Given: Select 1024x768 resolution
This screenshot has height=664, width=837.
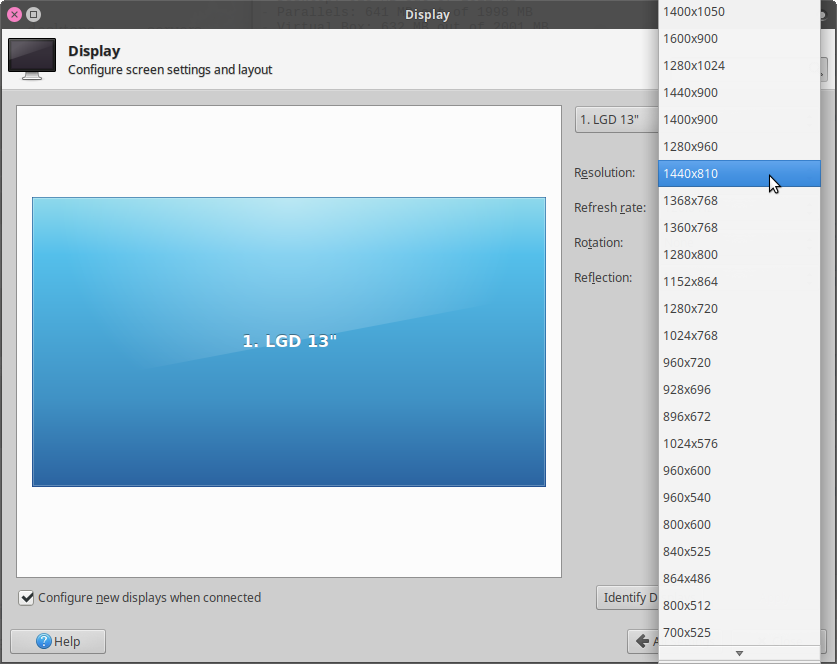Looking at the screenshot, I should [x=739, y=336].
